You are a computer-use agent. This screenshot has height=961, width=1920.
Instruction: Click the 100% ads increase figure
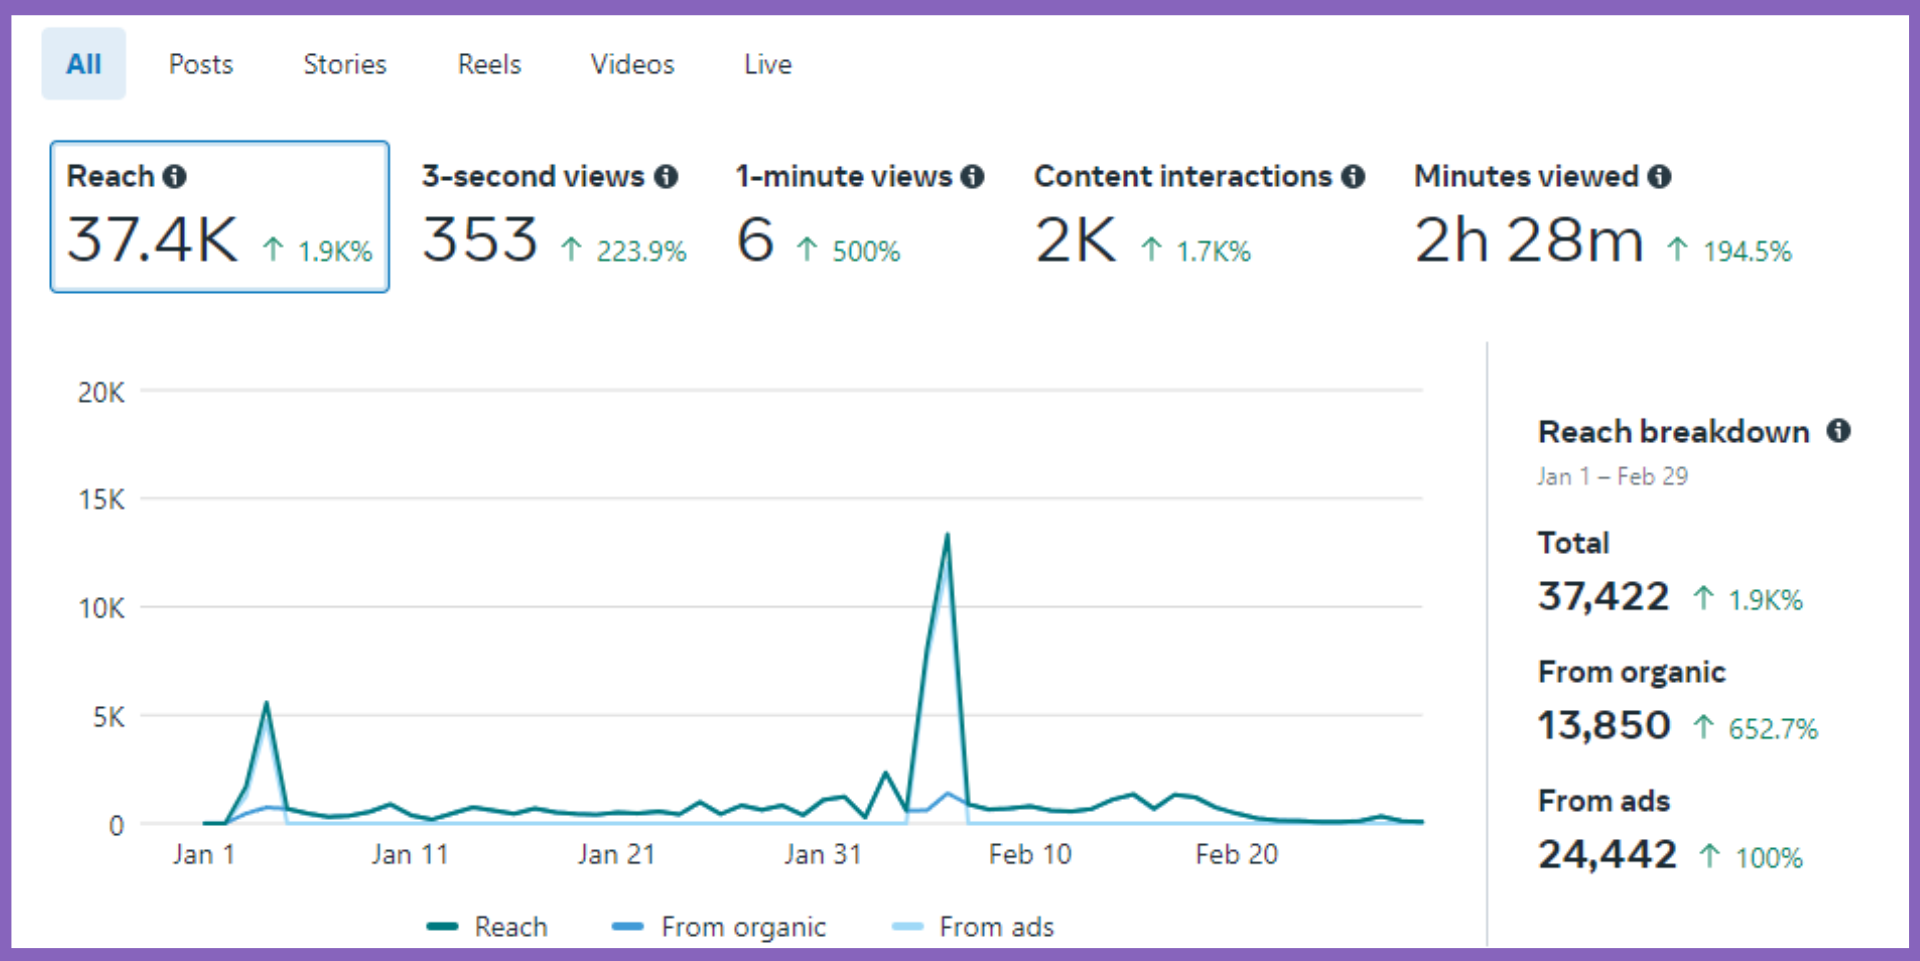(x=1769, y=858)
